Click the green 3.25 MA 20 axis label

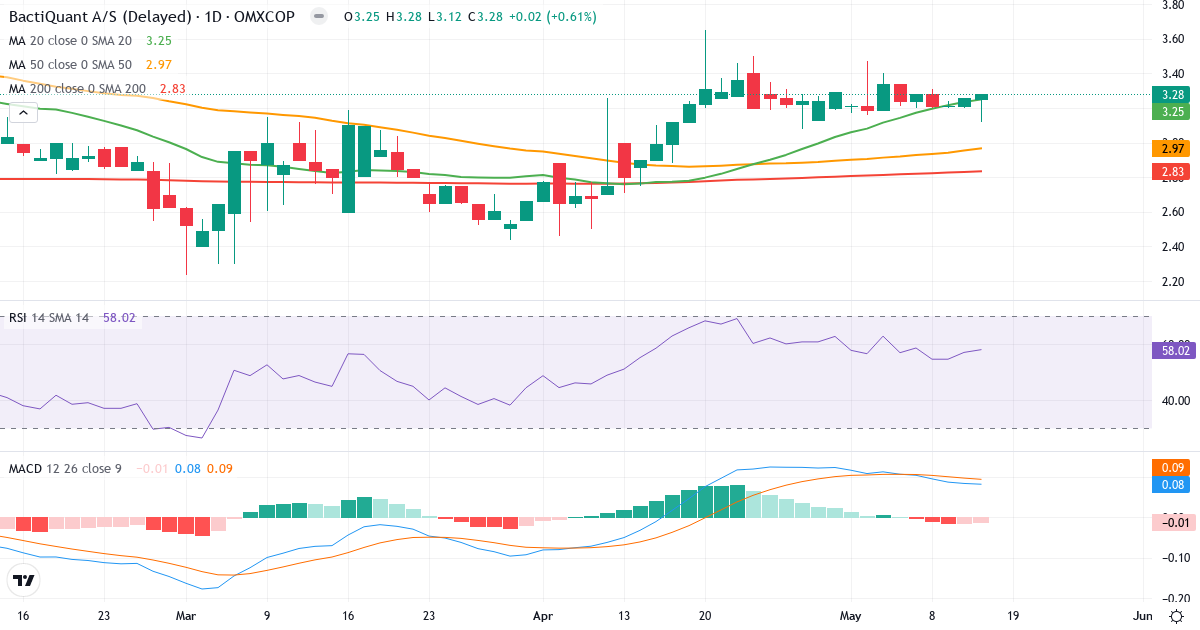[1170, 112]
